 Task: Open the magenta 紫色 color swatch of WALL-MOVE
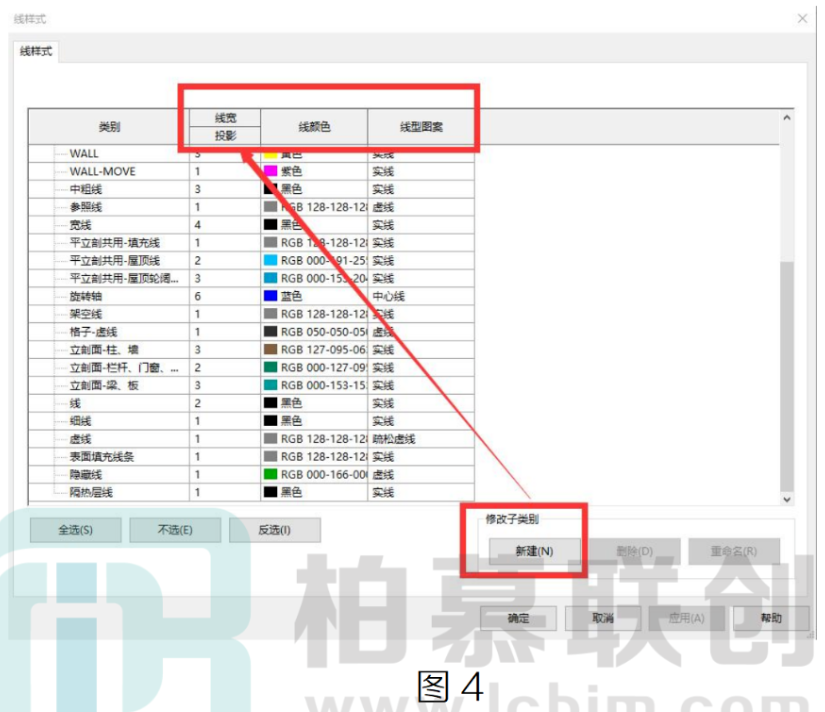click(x=270, y=171)
